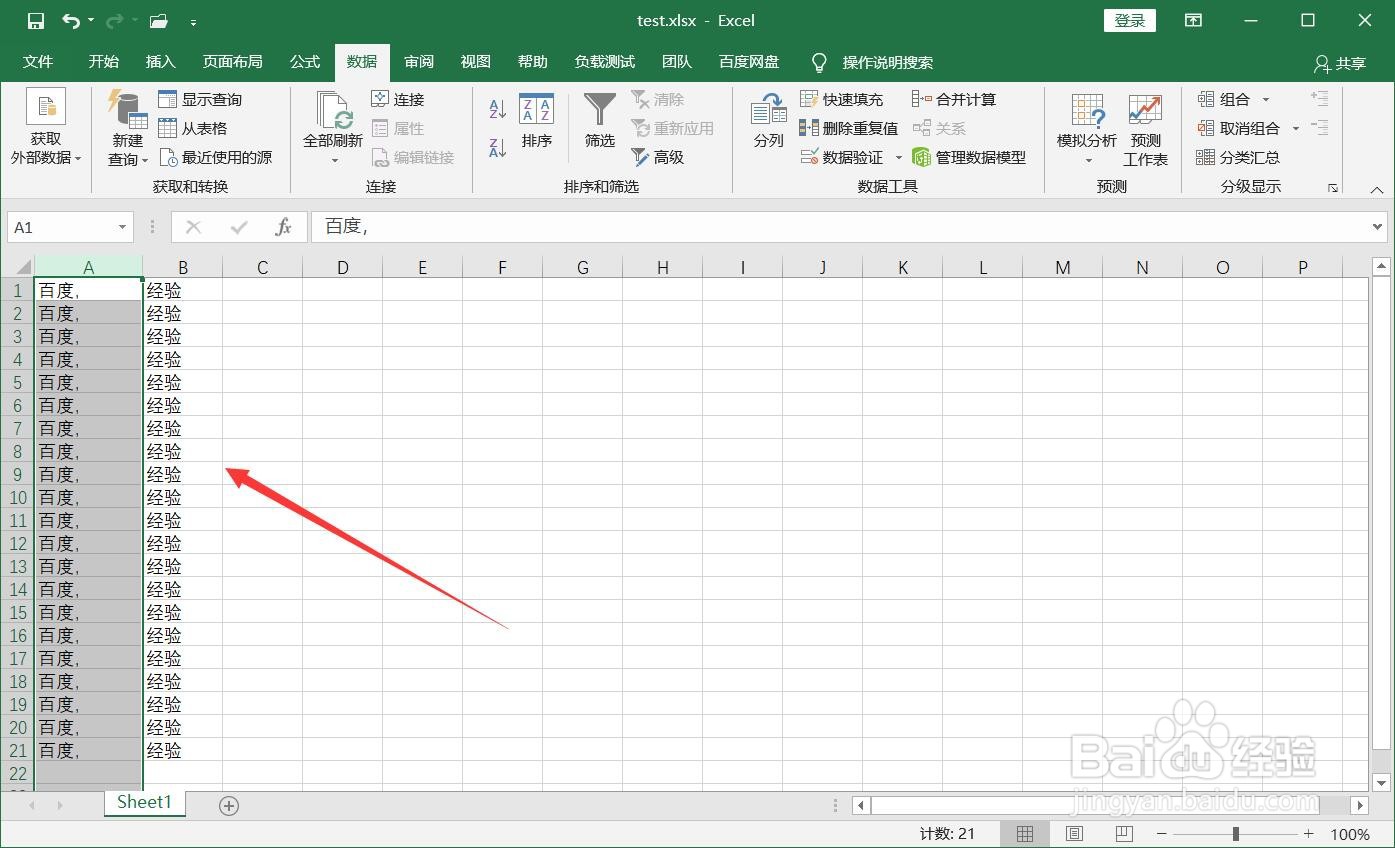
Task: Expand the 数据验证 dropdown arrow
Action: (x=898, y=157)
